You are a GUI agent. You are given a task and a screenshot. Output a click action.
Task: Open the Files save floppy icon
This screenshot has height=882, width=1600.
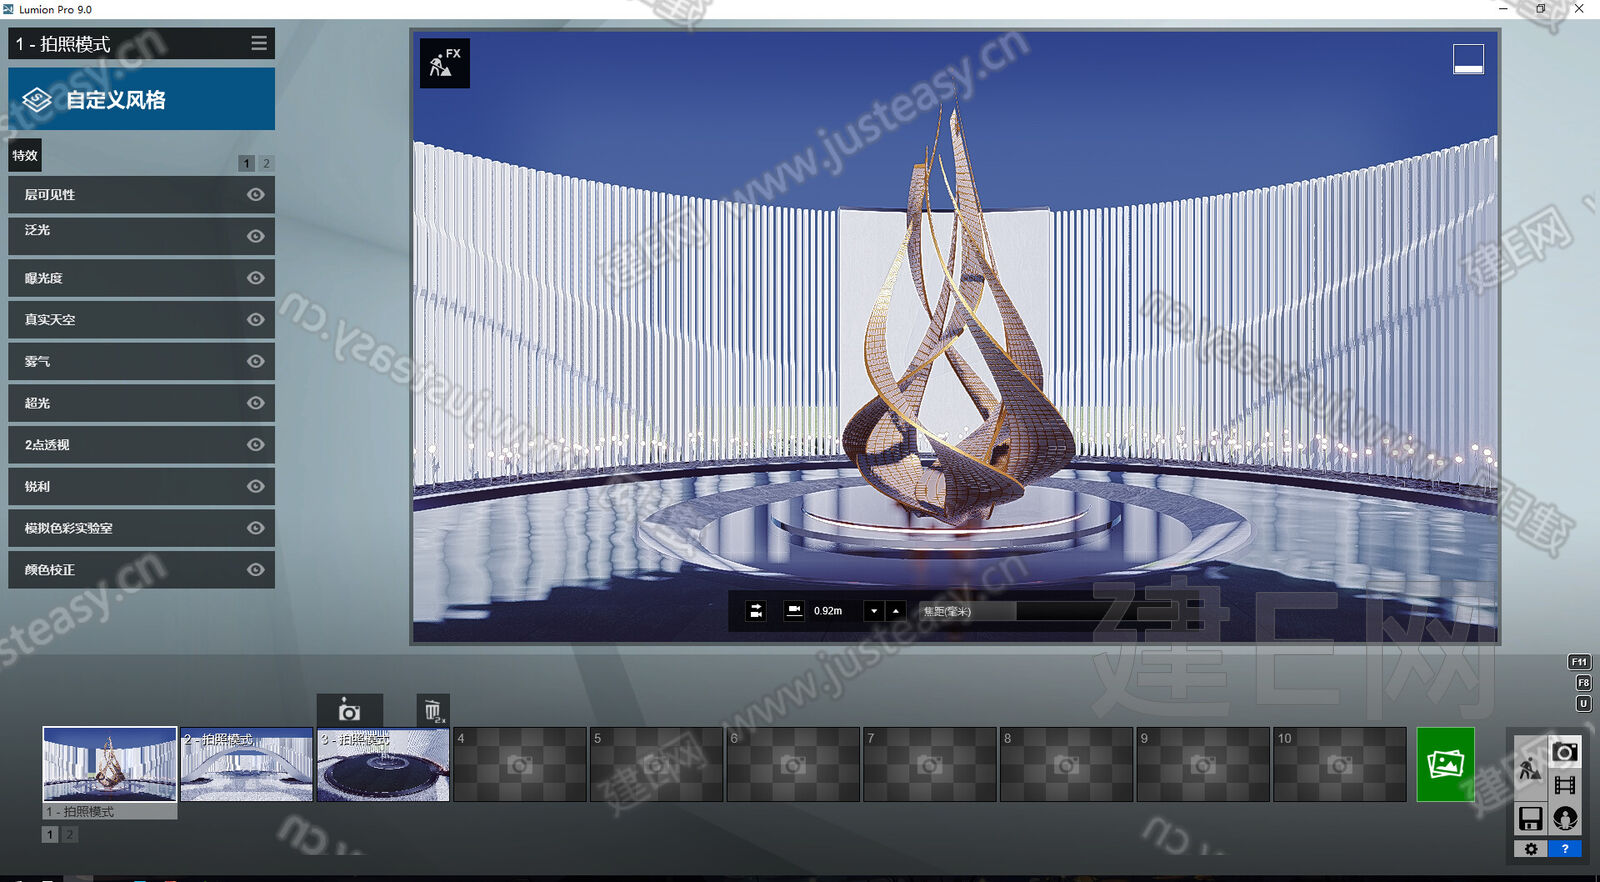coord(1530,819)
